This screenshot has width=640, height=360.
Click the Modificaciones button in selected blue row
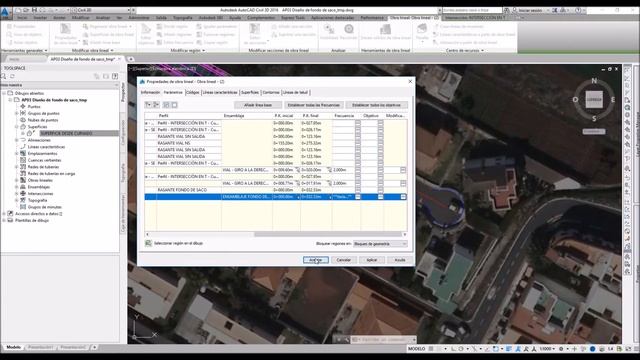click(403, 197)
